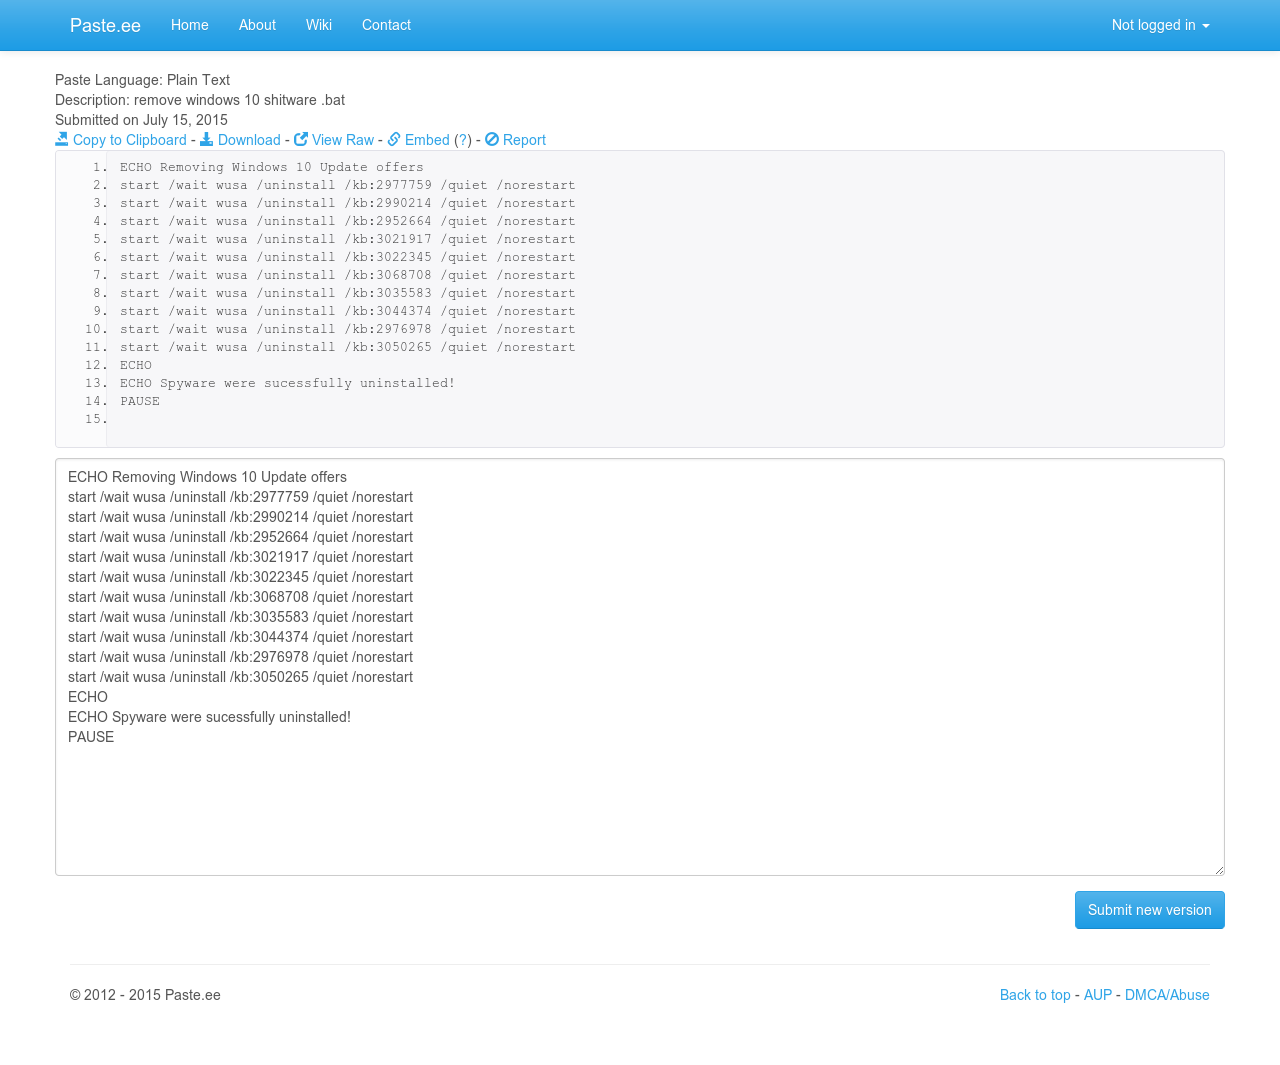Click line number 12 in the gutter

coord(96,365)
